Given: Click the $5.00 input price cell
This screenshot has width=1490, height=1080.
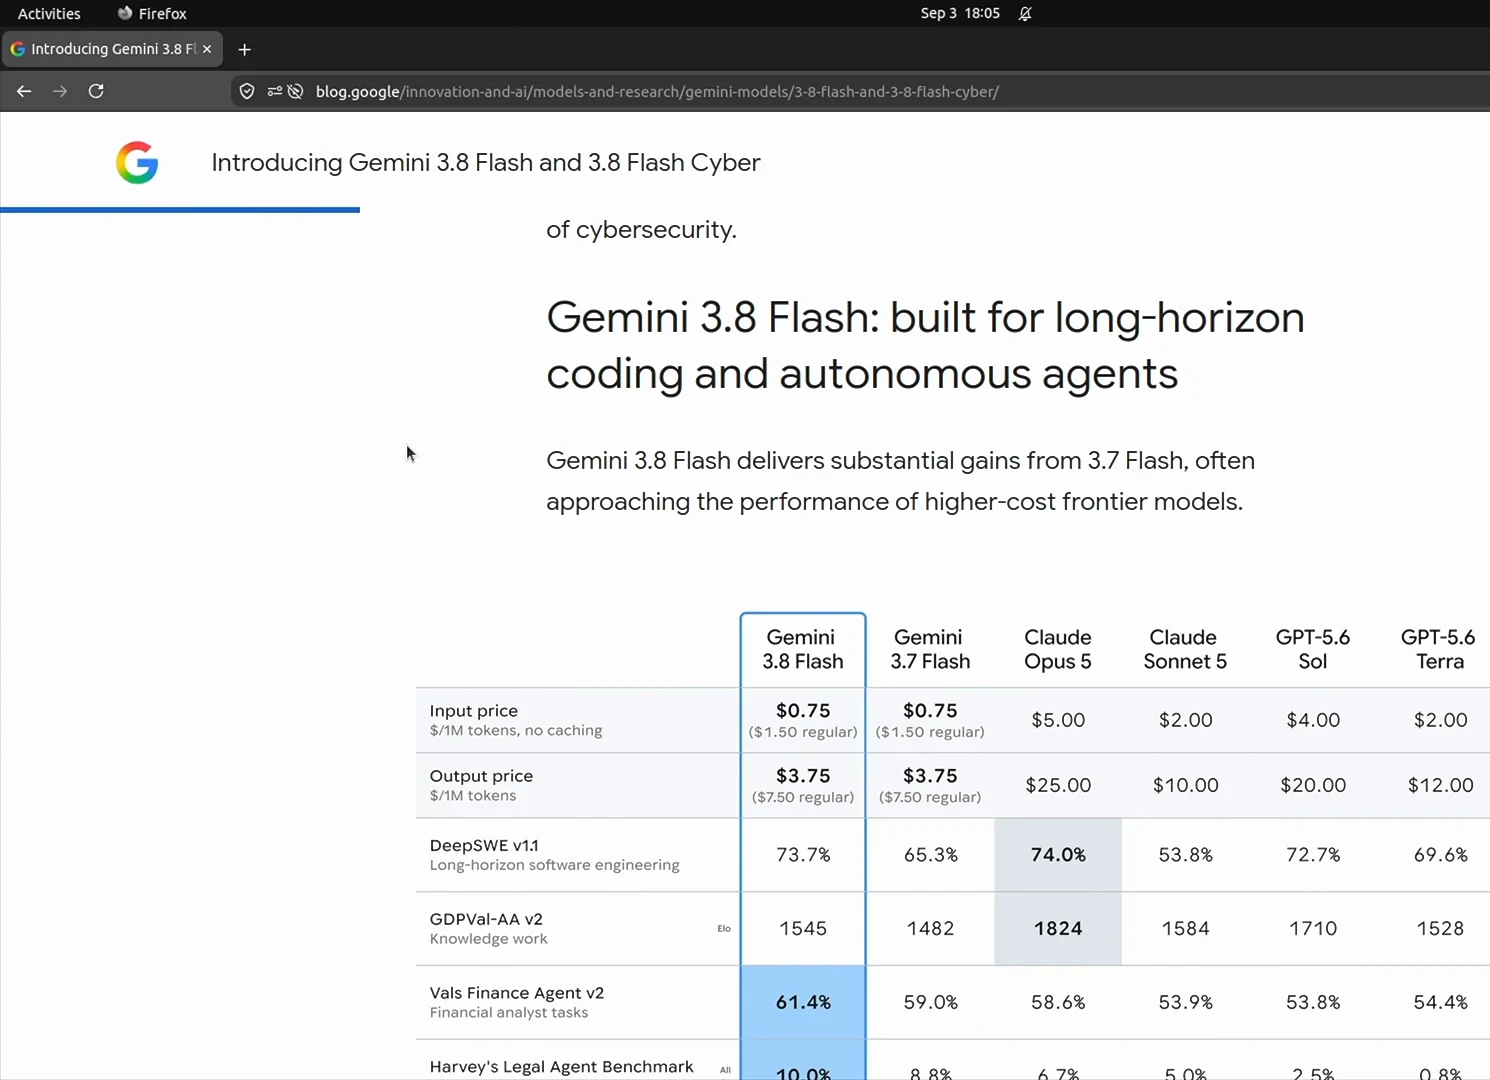Looking at the screenshot, I should click(1058, 720).
